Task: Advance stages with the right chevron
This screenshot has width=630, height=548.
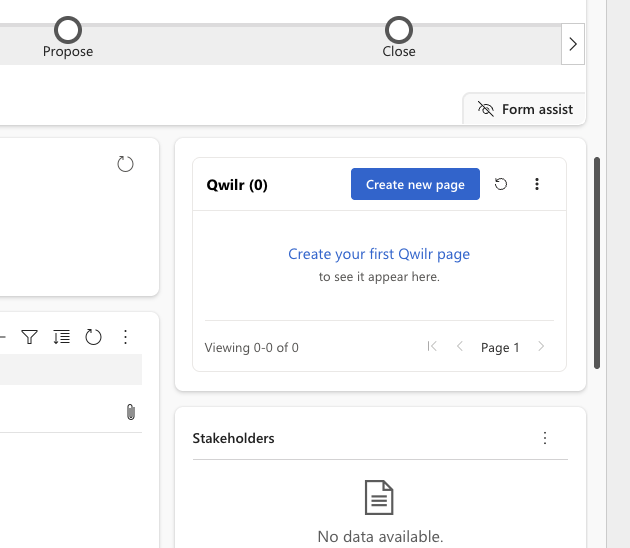Action: (573, 44)
